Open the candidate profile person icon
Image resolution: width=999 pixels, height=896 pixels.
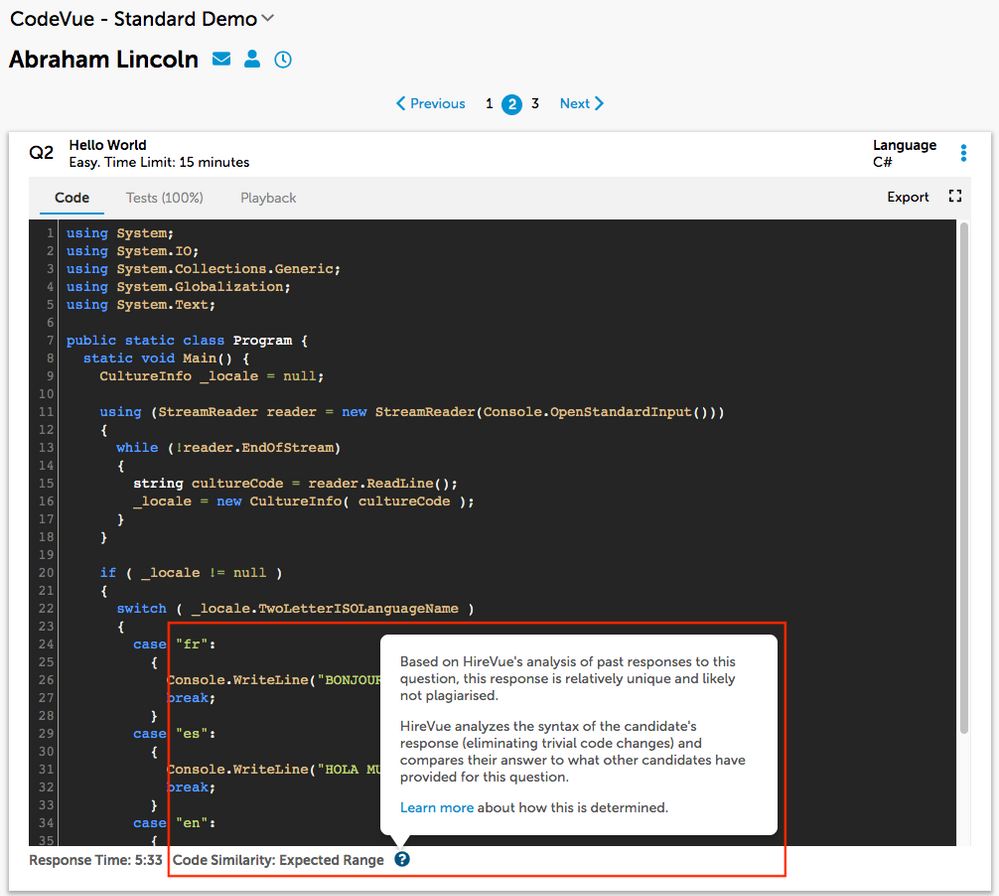point(252,60)
